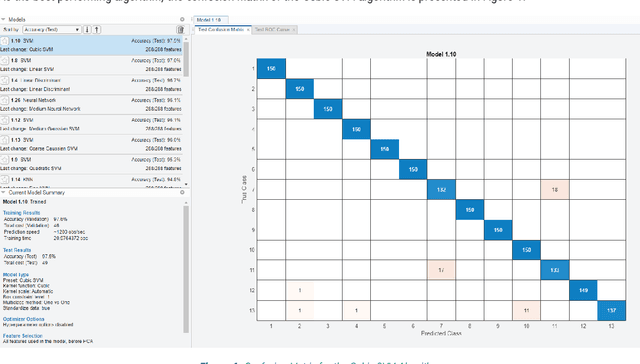Click pink cell true class 7 predicted 11
Viewport: 640px width, 364px height.
[555, 190]
